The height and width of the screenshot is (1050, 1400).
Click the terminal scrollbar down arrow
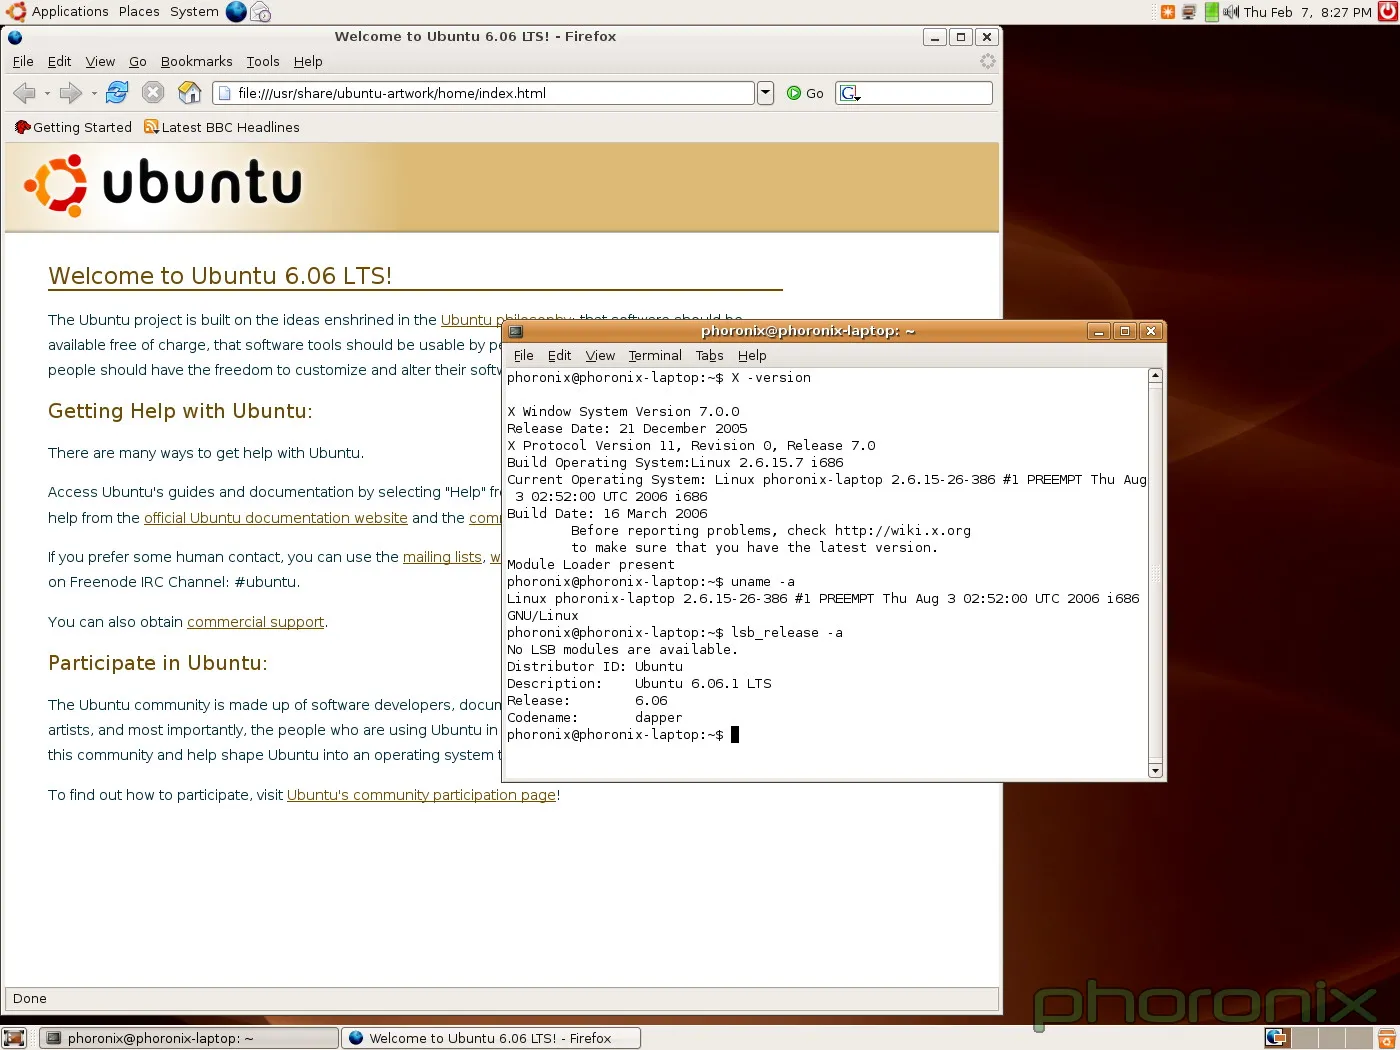(1156, 771)
